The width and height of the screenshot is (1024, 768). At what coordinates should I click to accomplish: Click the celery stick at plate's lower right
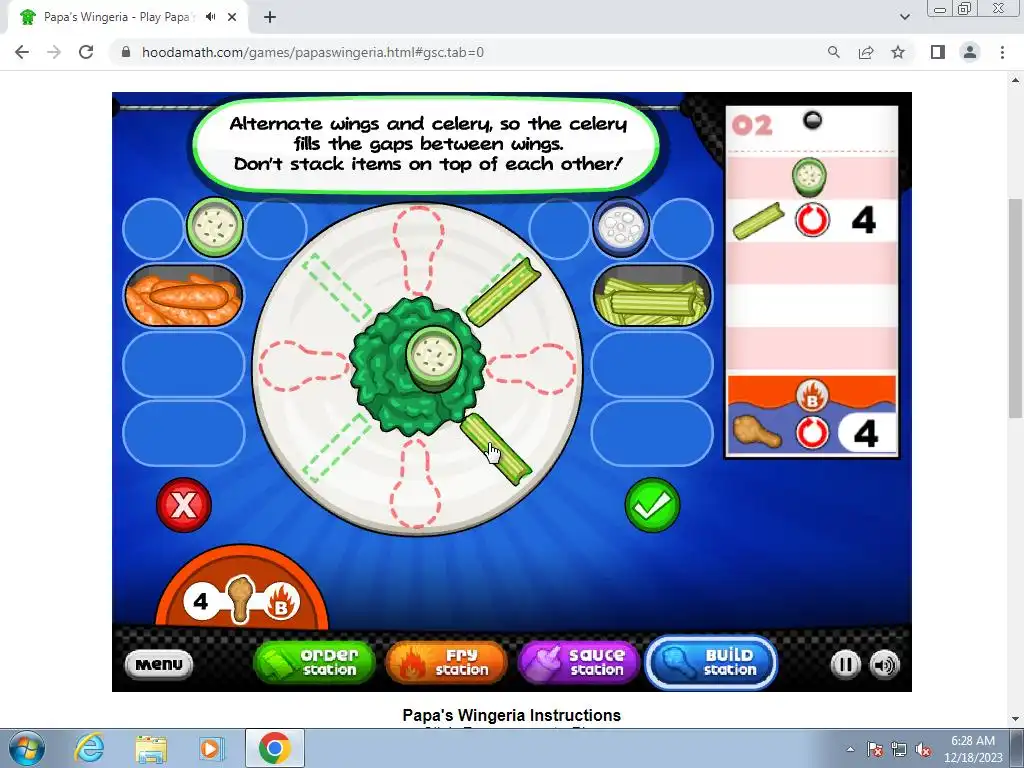[x=496, y=449]
